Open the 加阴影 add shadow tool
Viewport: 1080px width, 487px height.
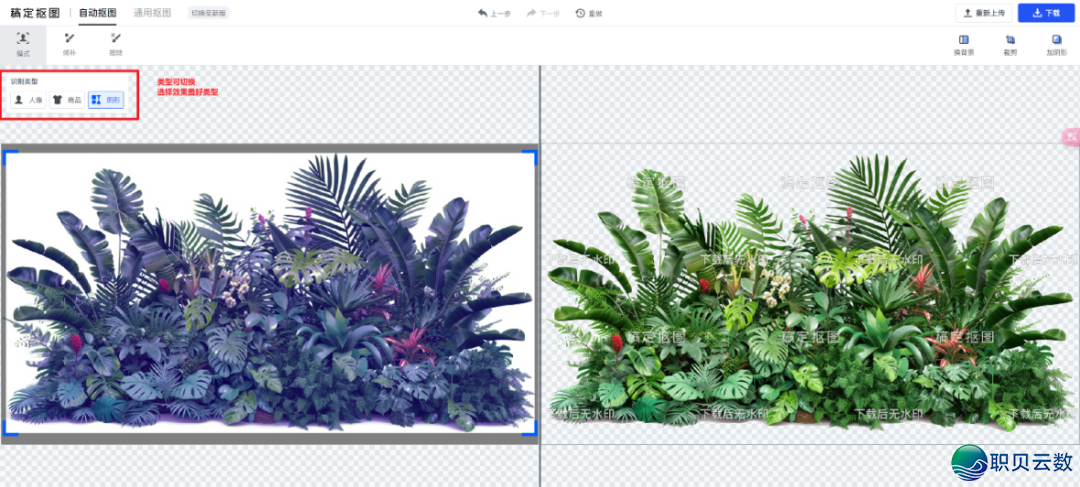[1056, 45]
